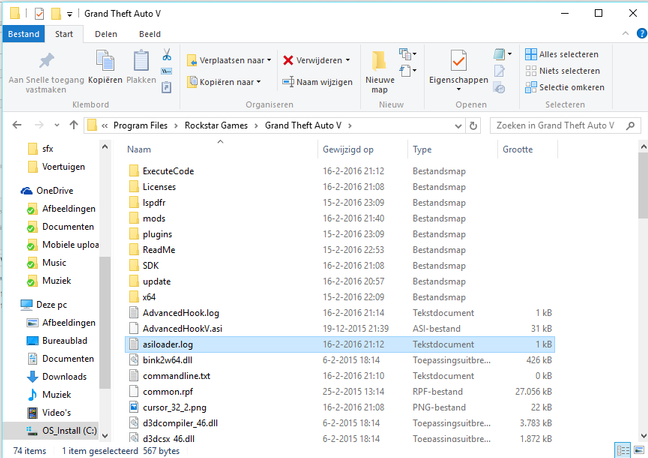This screenshot has height=458, width=648.
Task: Switch to the Start ribbon tab
Action: point(64,34)
